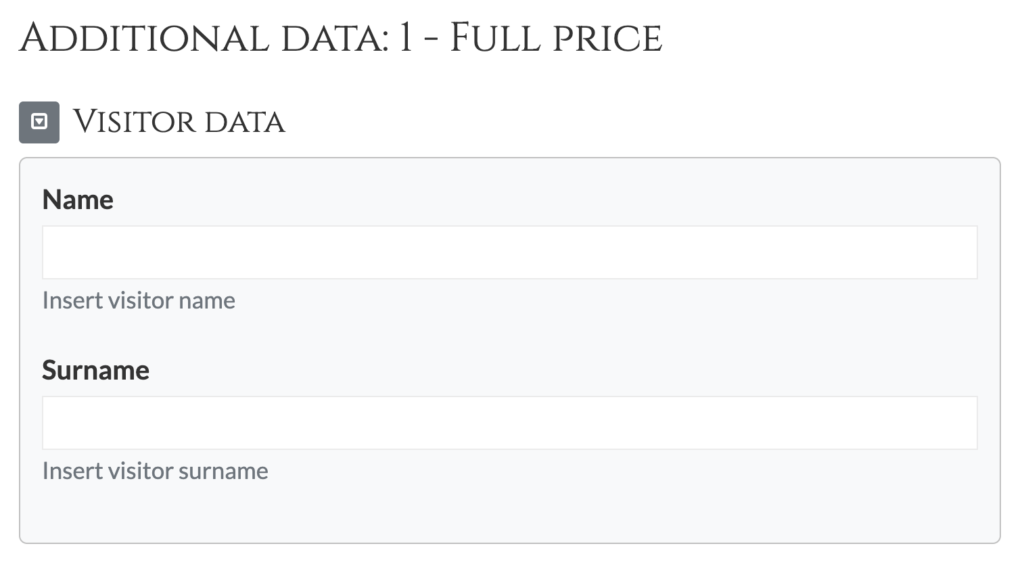Place cursor in the visitor surname input
Screen dimensions: 1024x567
tap(509, 423)
